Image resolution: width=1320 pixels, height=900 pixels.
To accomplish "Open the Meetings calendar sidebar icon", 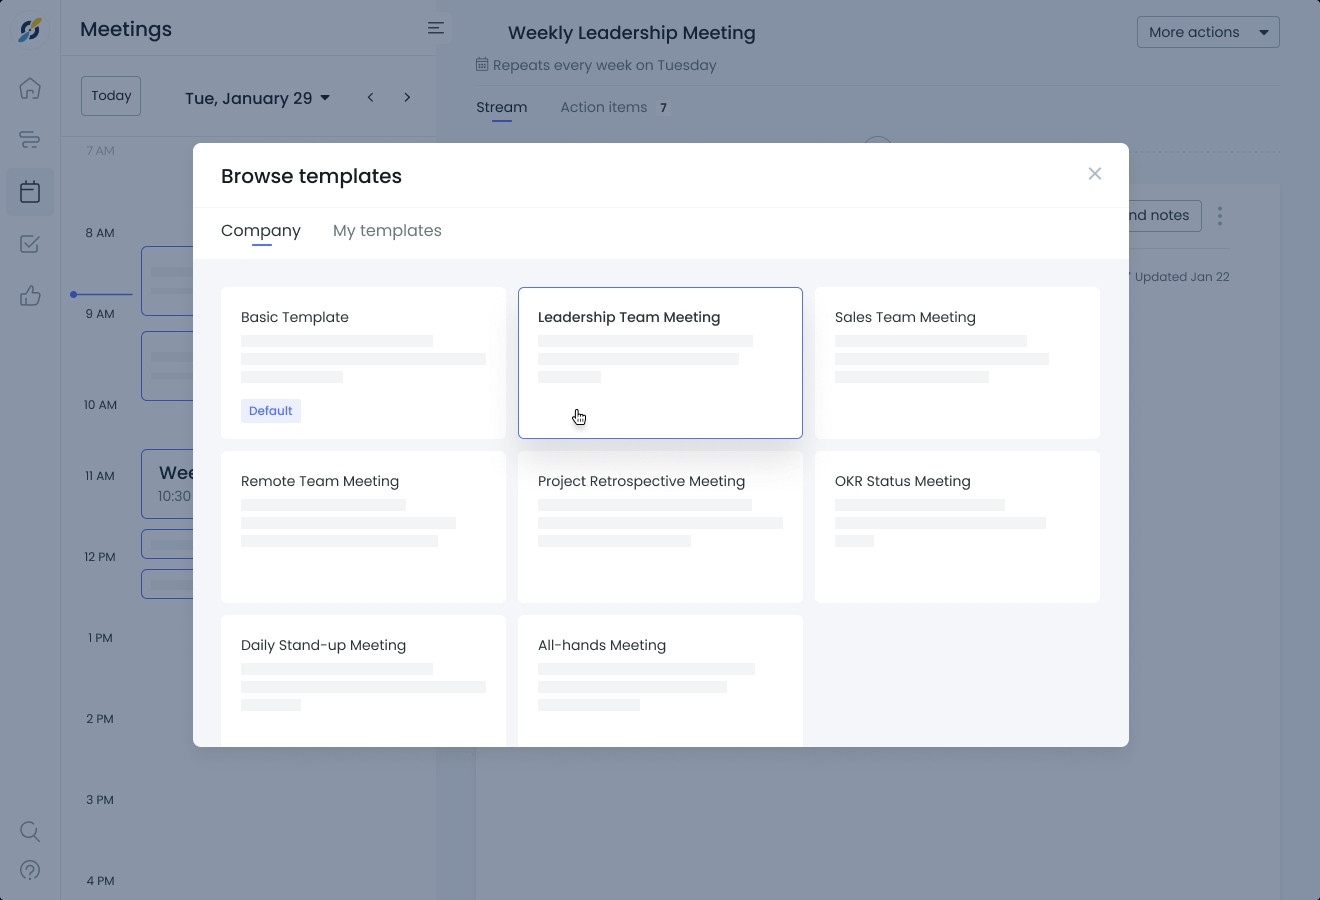I will pos(30,192).
